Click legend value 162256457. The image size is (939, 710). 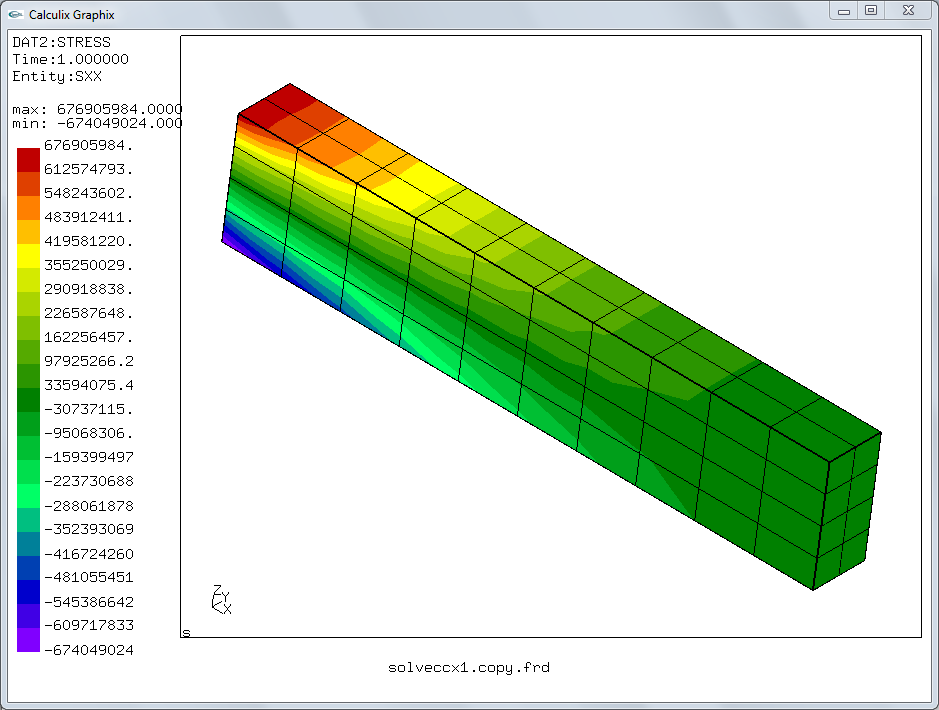tap(89, 337)
